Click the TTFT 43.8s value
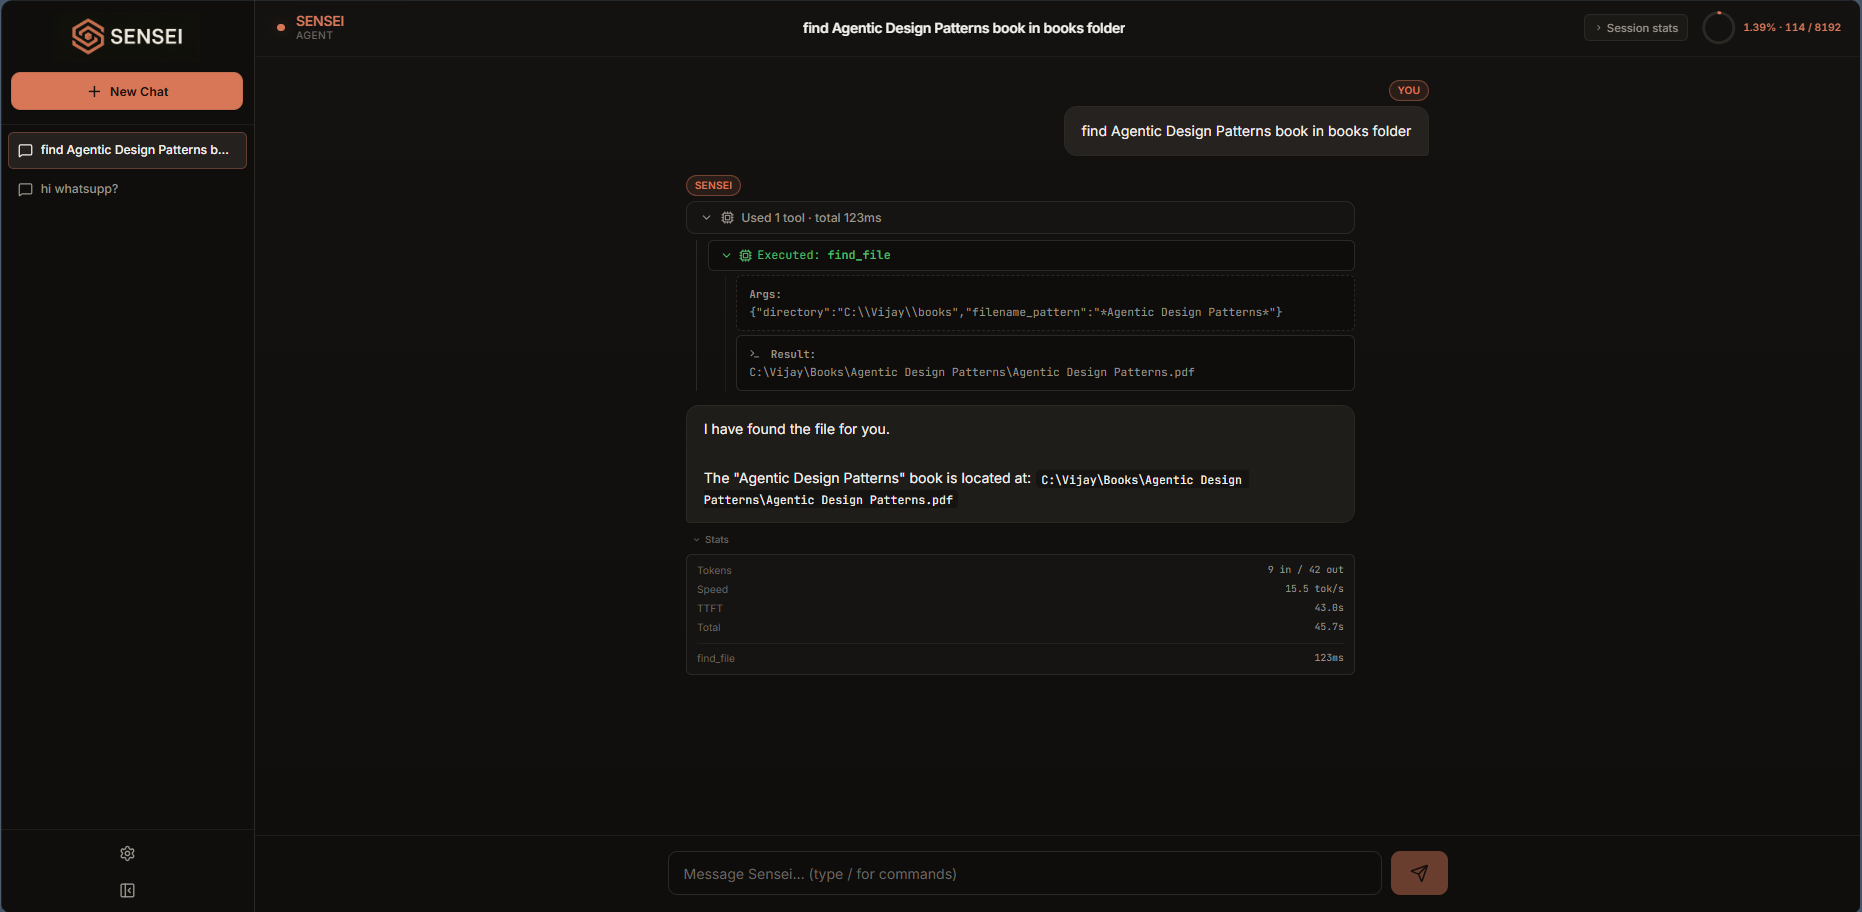The height and width of the screenshot is (912, 1862). tap(1328, 608)
